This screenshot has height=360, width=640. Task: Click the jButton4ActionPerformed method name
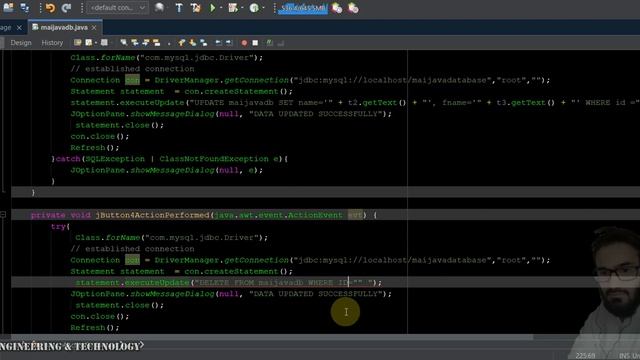click(152, 215)
